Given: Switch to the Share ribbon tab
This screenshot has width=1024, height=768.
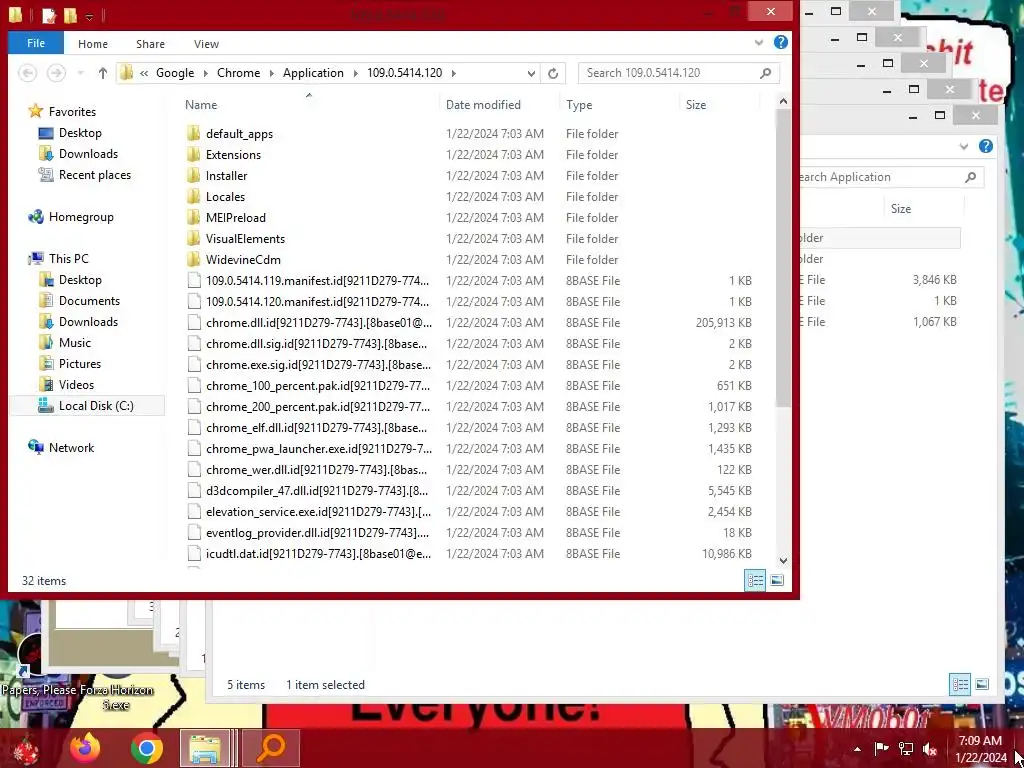Looking at the screenshot, I should 150,44.
